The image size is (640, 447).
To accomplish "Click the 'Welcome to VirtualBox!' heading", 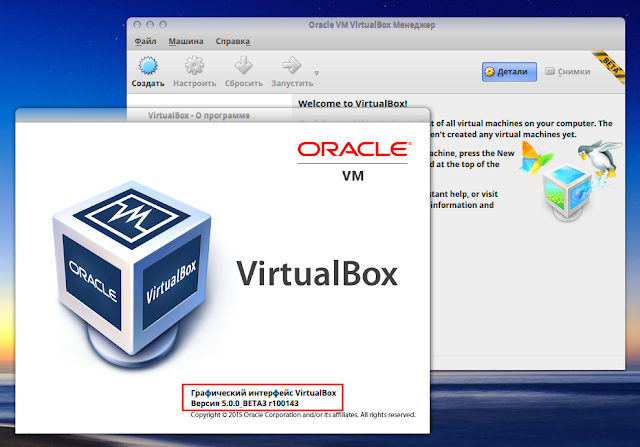I will pos(353,104).
